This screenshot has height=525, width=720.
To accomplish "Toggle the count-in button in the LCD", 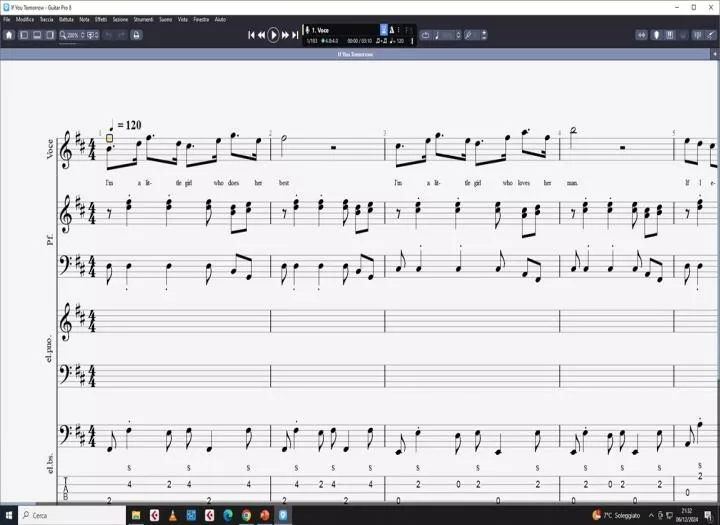I will (384, 30).
